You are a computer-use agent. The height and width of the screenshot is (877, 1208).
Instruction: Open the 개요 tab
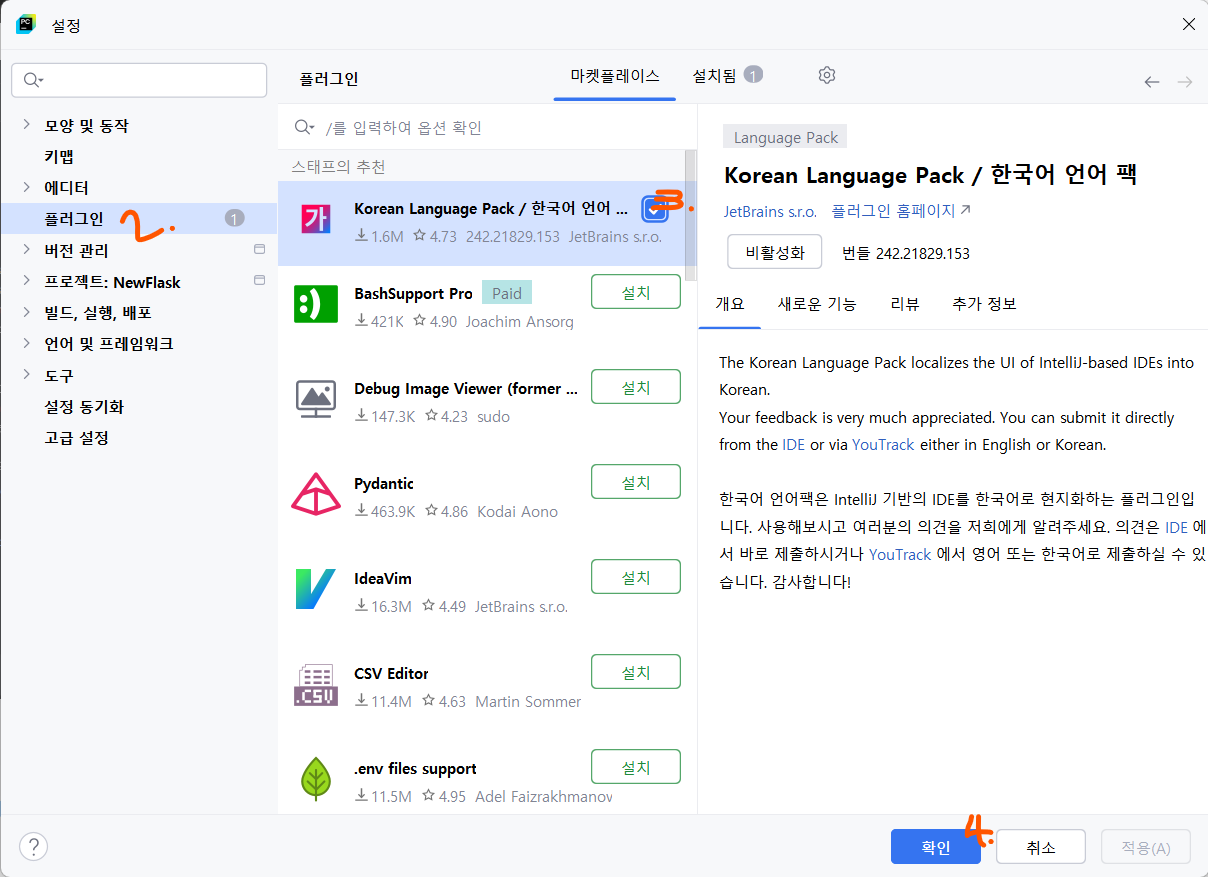730,304
